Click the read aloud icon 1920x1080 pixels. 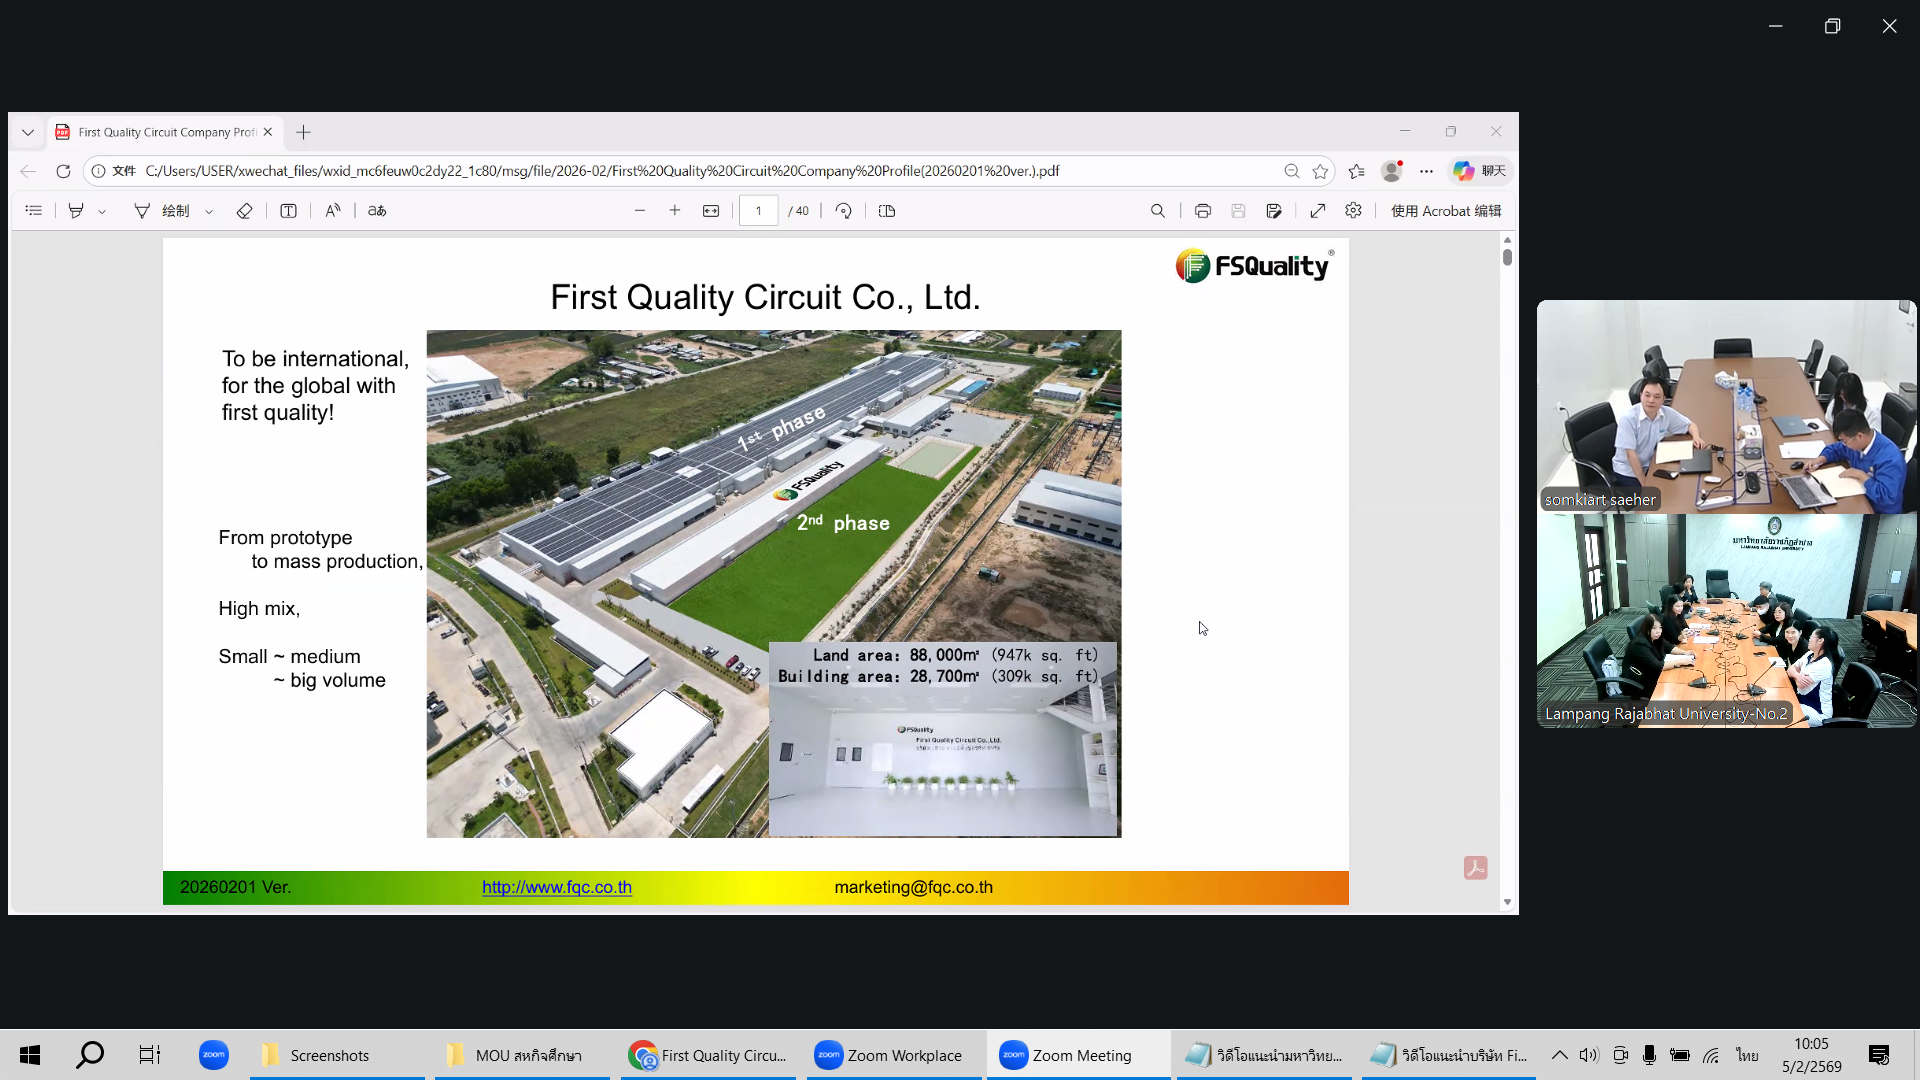pos(333,211)
